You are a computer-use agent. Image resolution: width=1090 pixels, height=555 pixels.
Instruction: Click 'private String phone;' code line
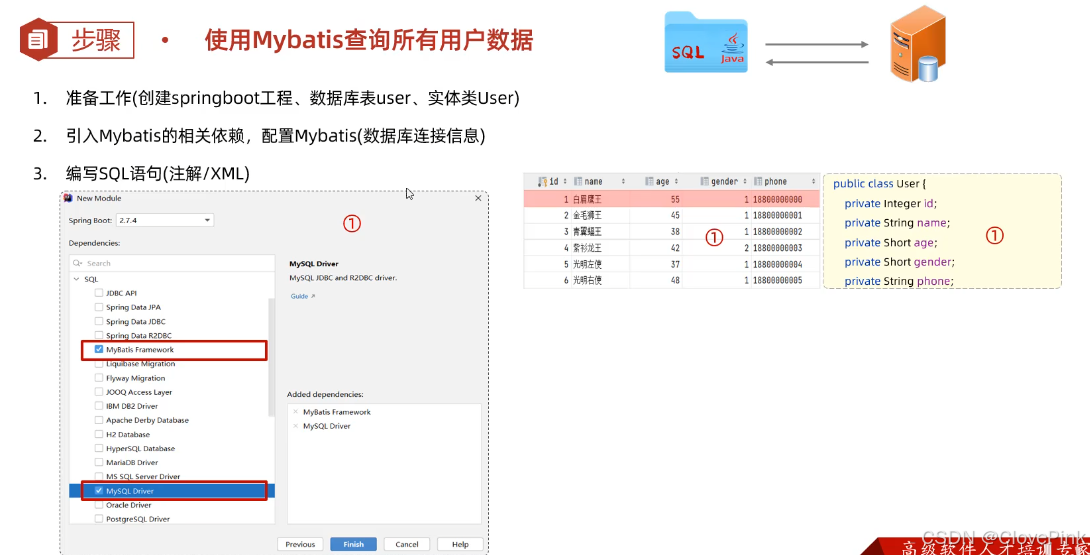pyautogui.click(x=899, y=281)
